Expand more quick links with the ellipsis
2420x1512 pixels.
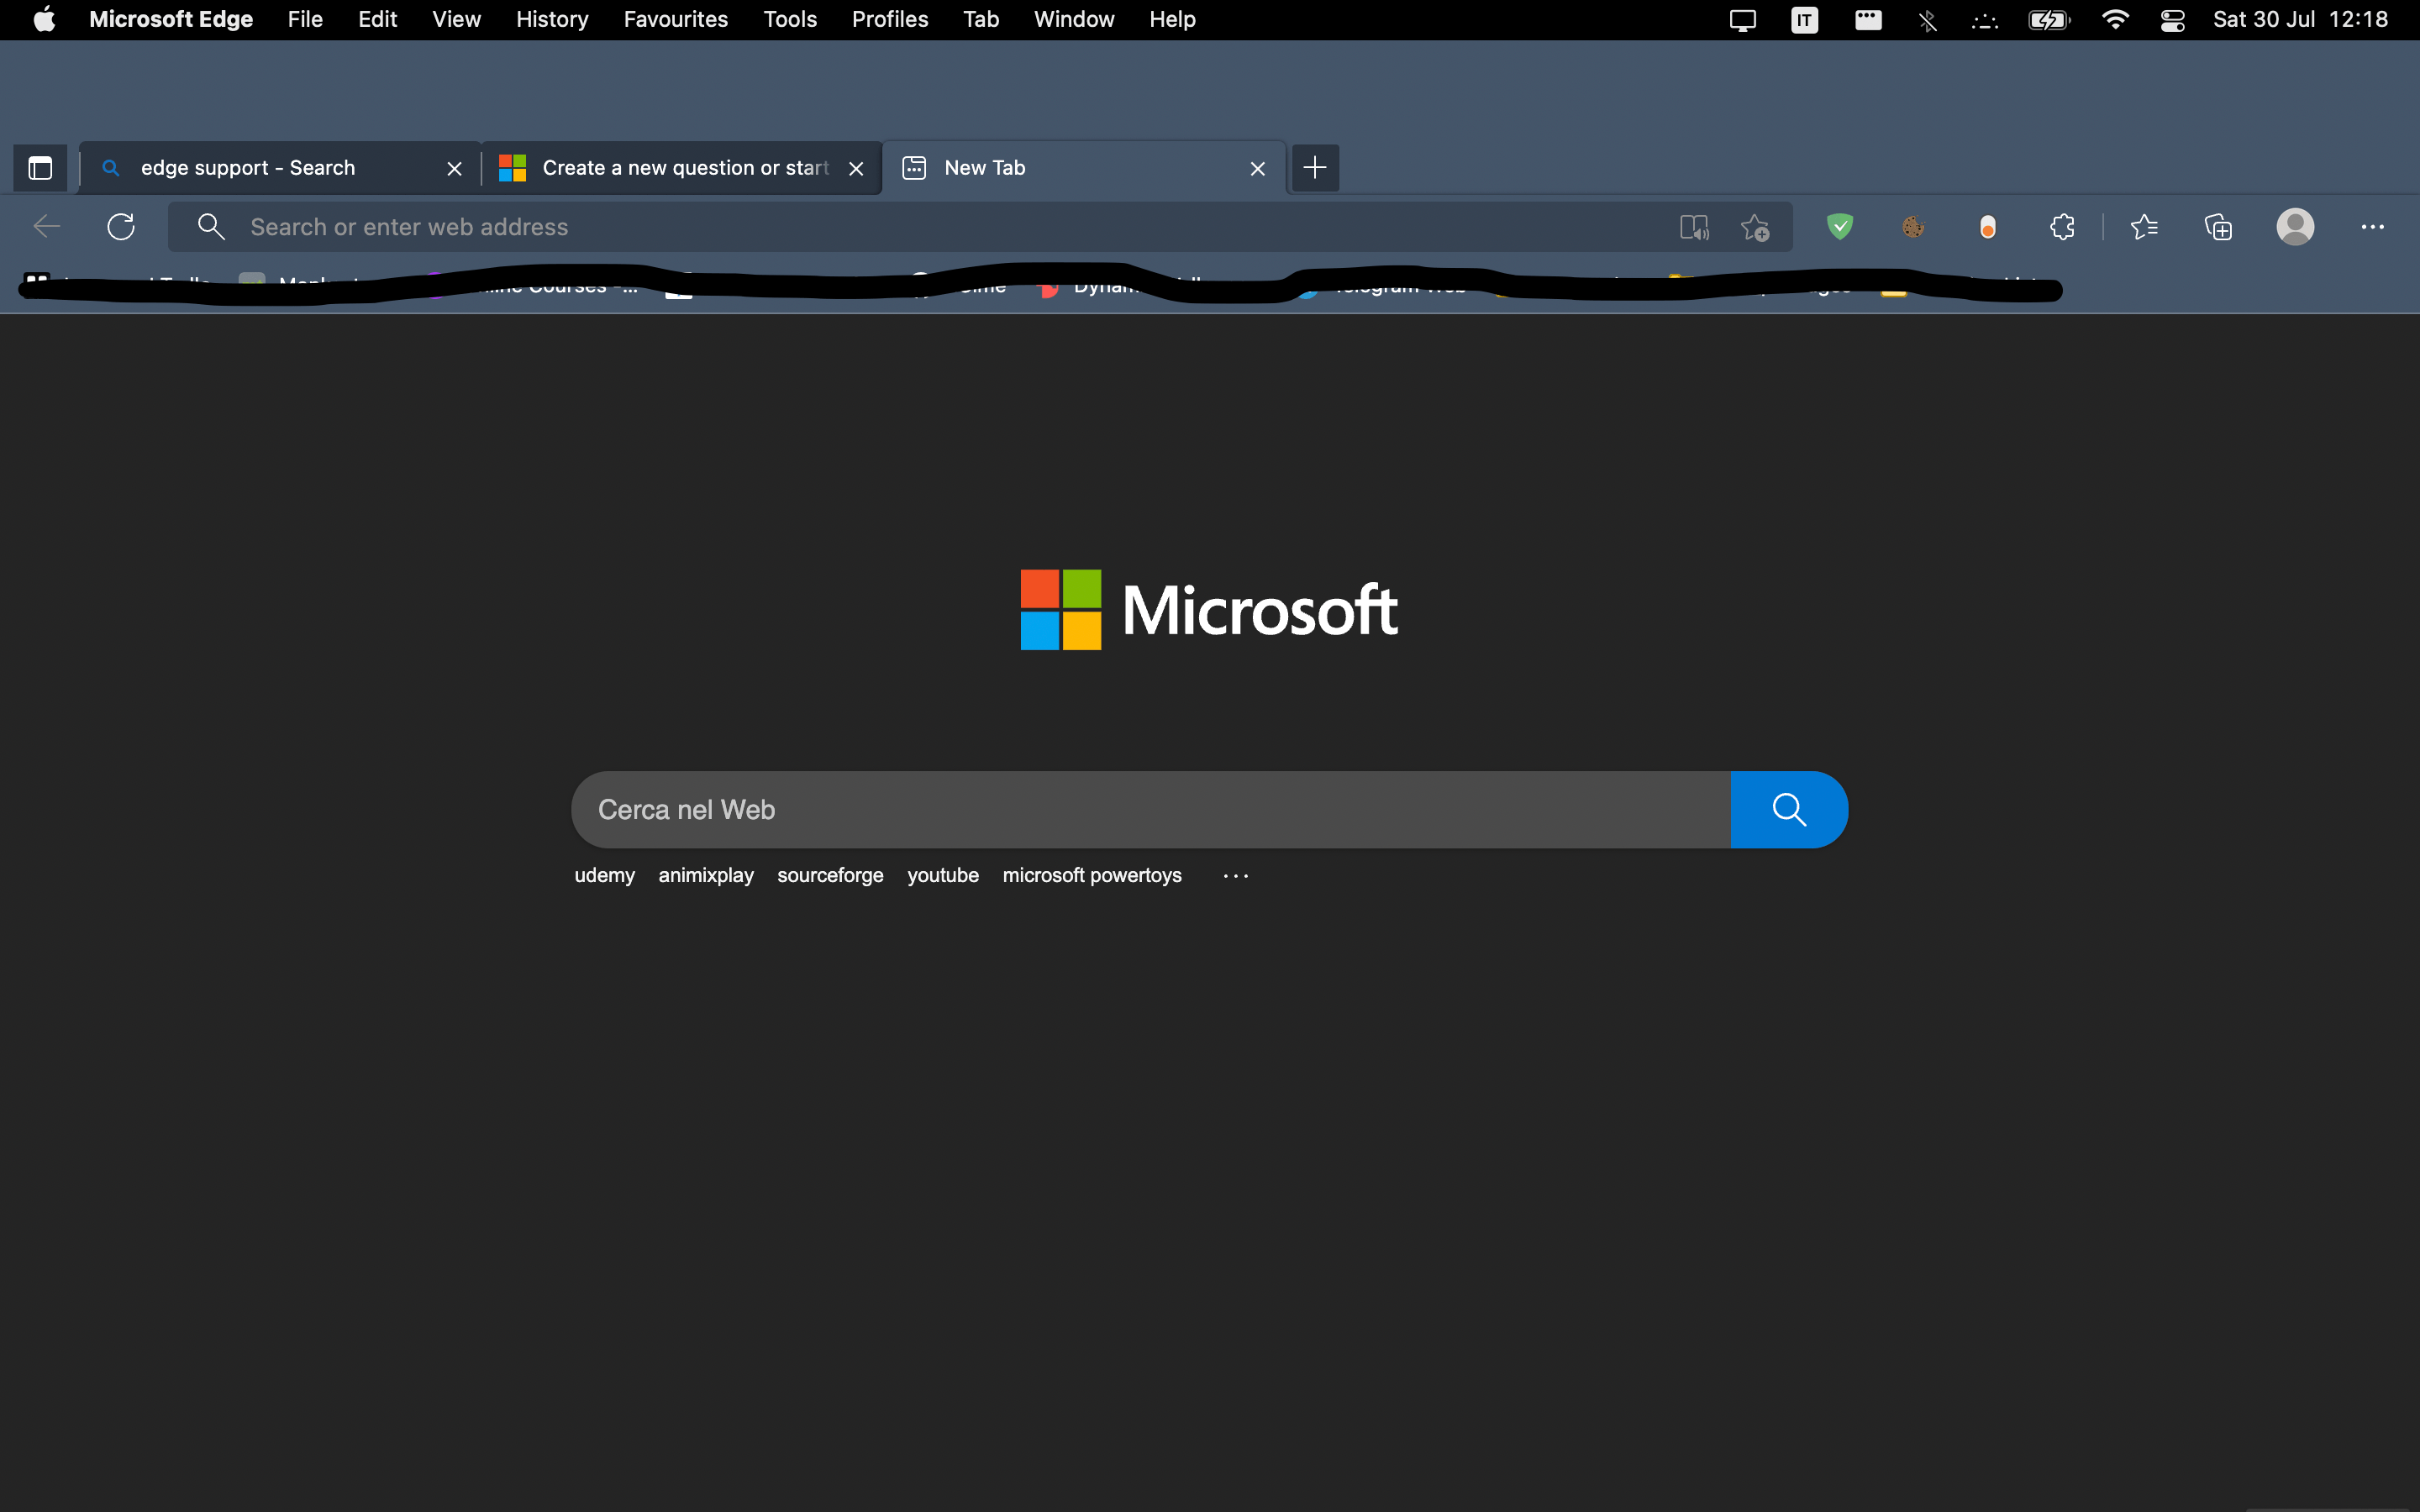(1236, 876)
